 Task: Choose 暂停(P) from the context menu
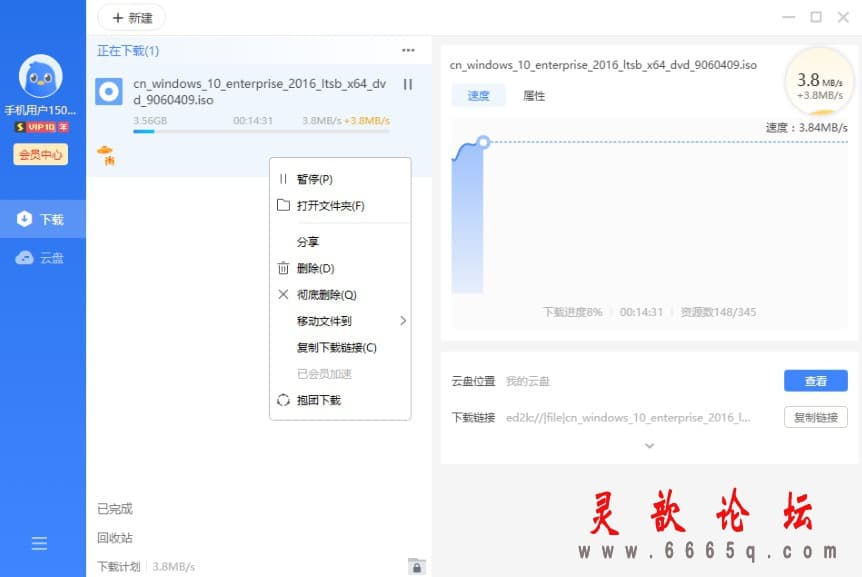pyautogui.click(x=340, y=179)
